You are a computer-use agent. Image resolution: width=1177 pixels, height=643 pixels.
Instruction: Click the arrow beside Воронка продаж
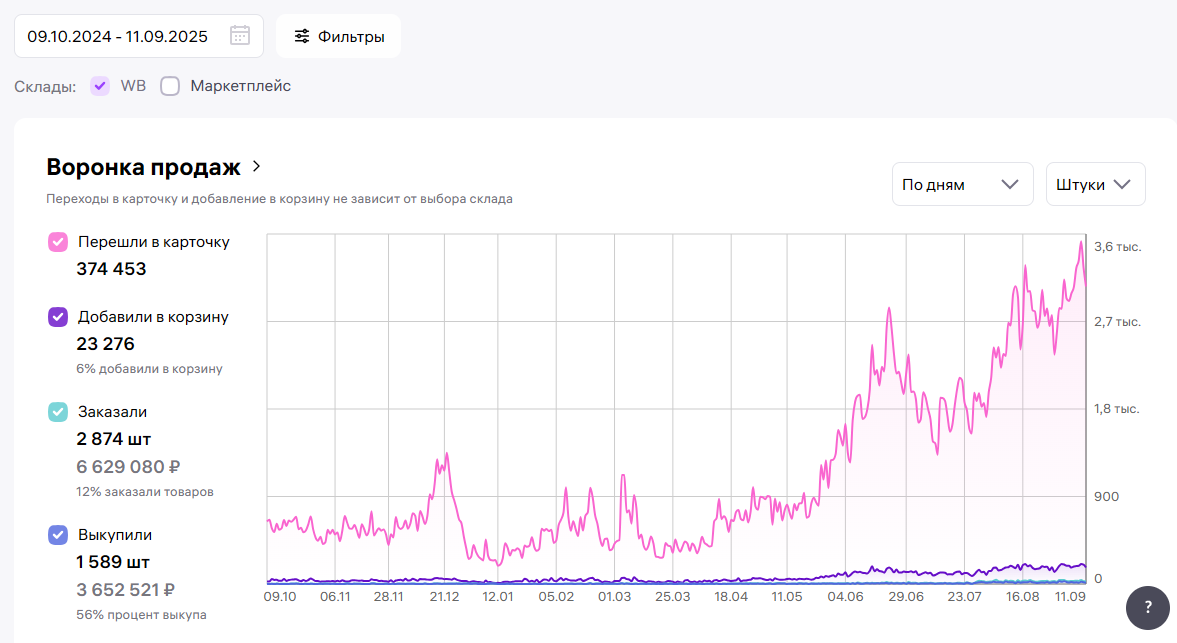tap(256, 166)
